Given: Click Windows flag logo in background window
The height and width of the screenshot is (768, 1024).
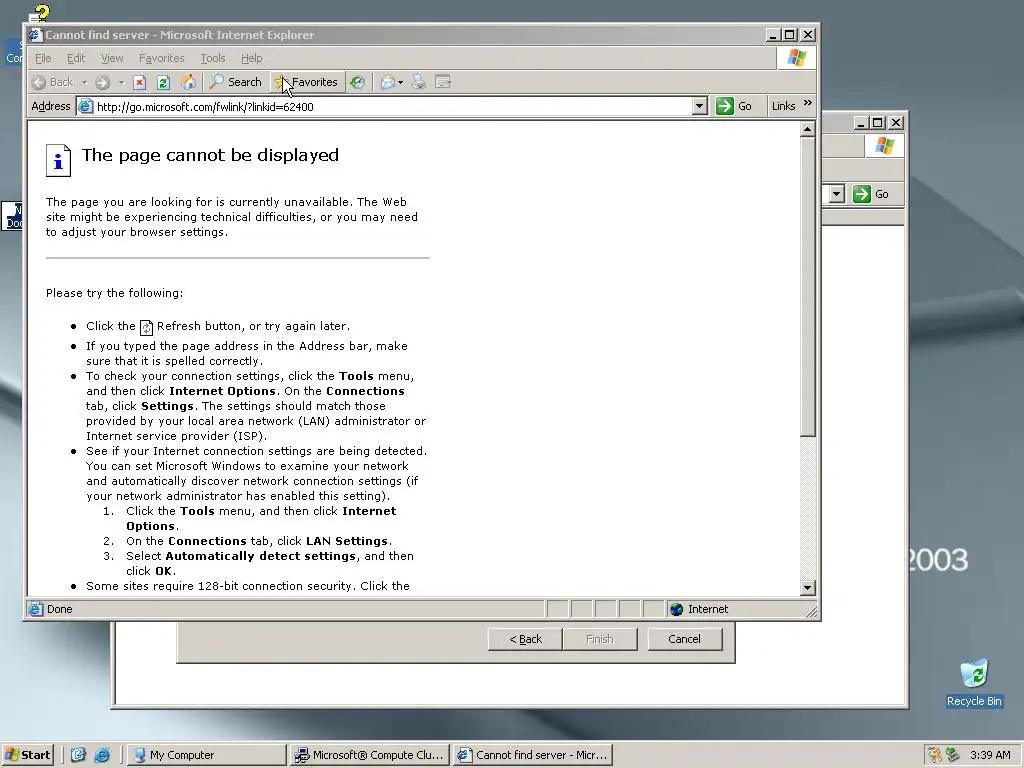Looking at the screenshot, I should click(884, 146).
